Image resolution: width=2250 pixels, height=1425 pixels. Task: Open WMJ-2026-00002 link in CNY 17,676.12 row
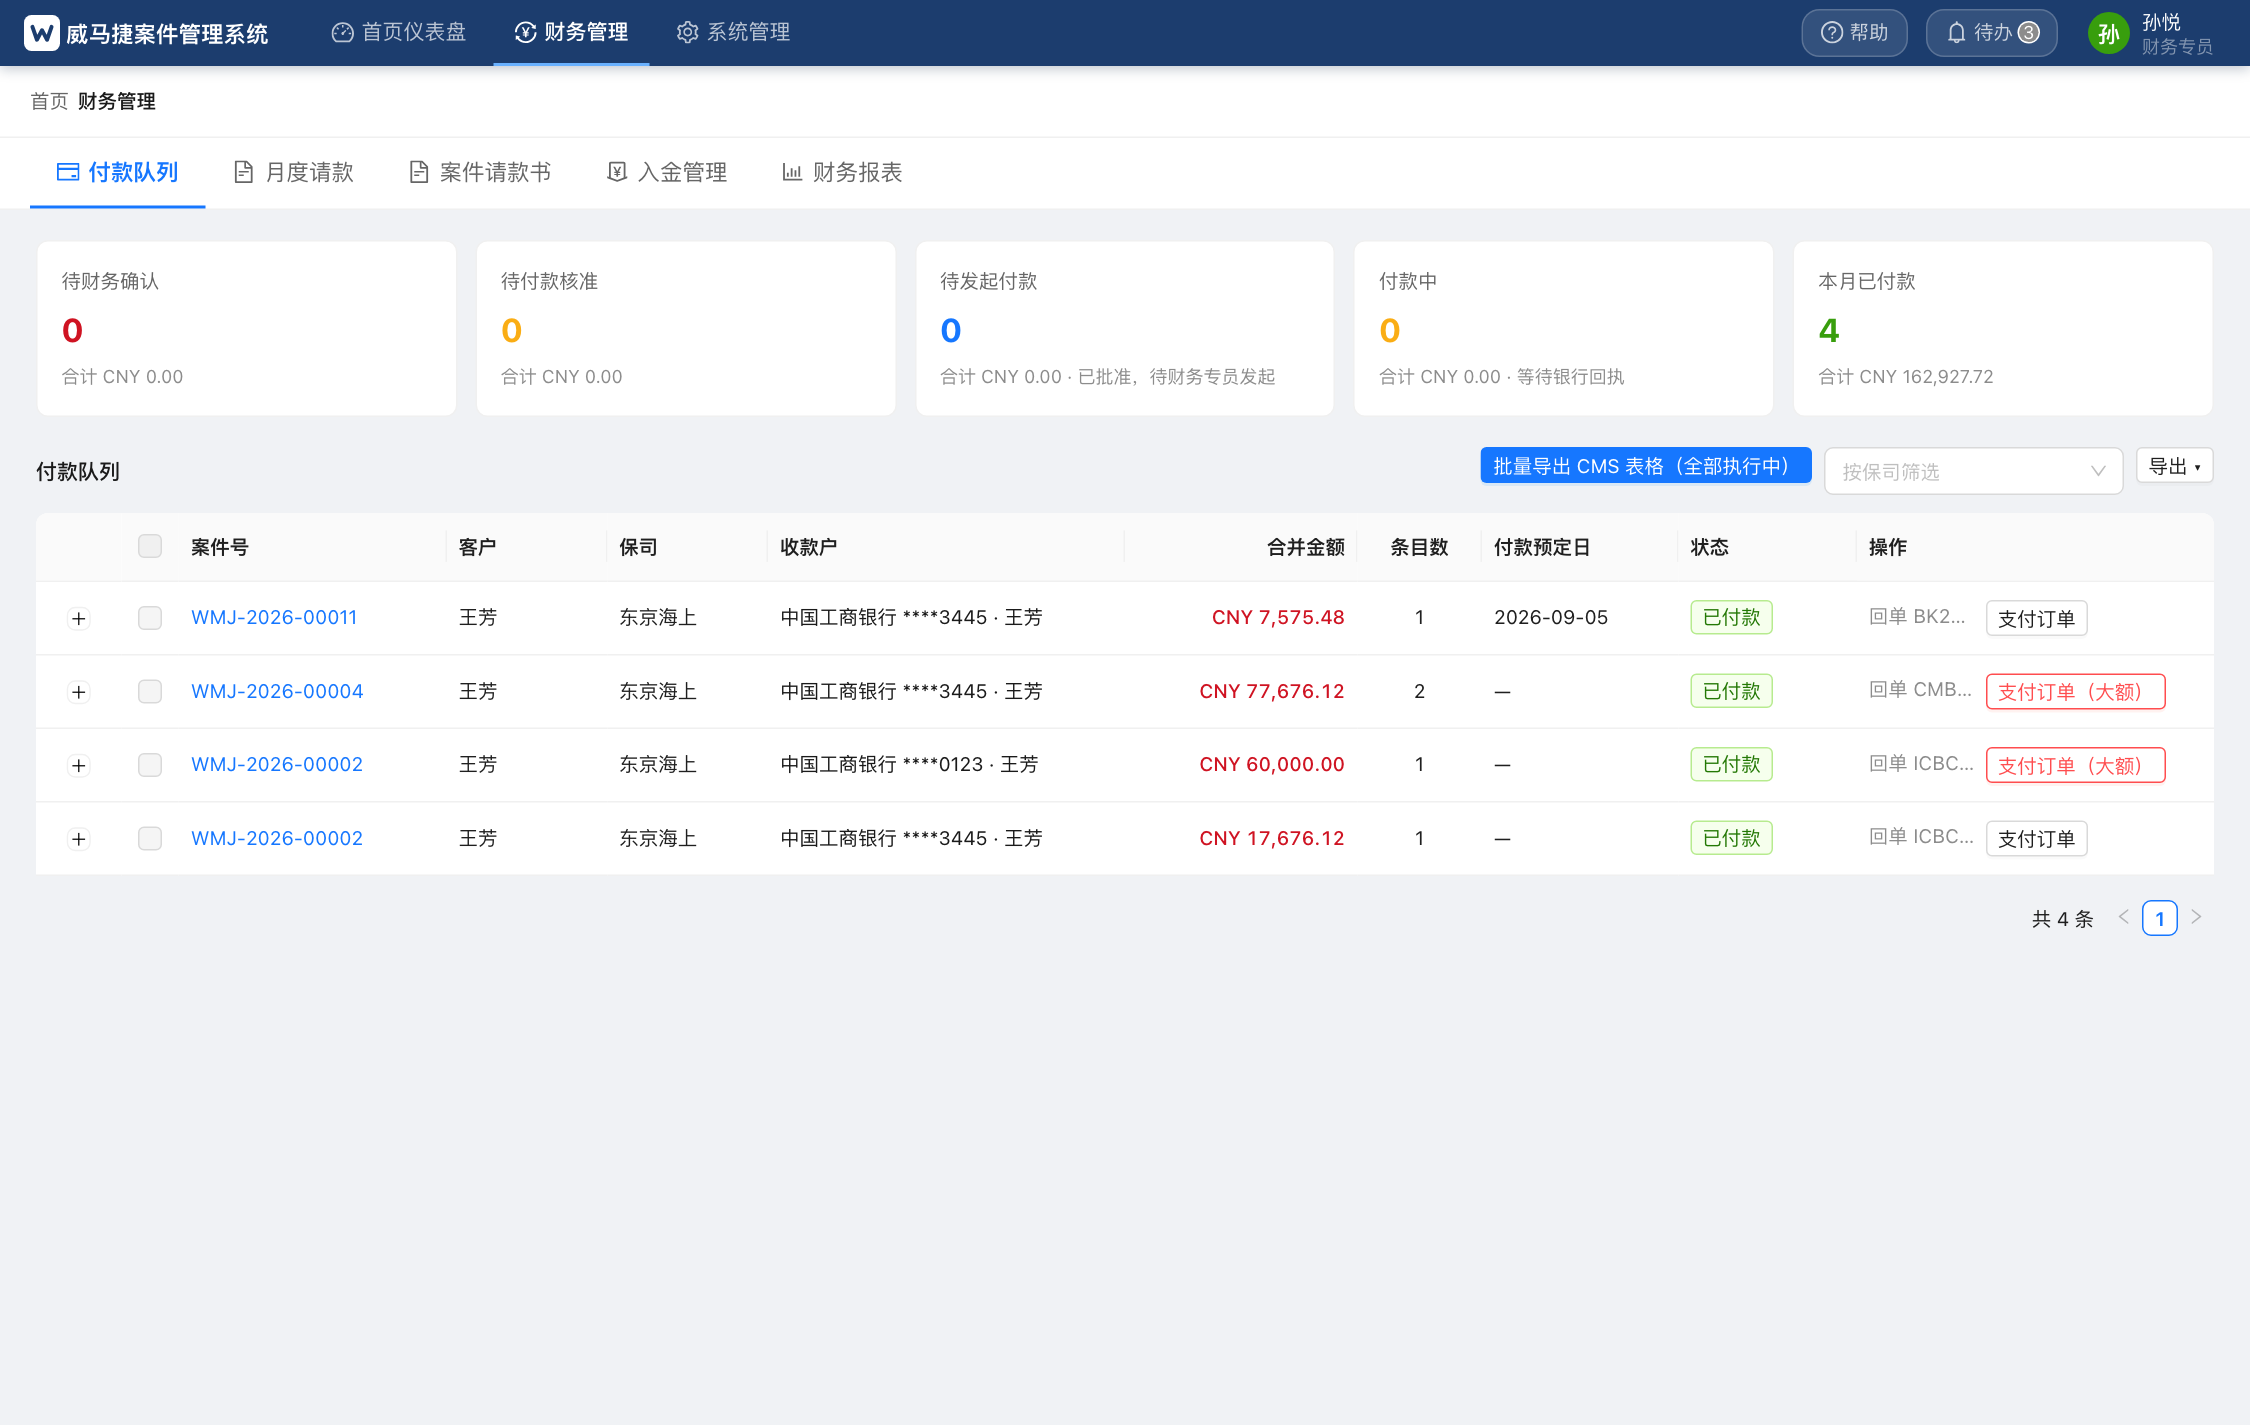point(277,838)
